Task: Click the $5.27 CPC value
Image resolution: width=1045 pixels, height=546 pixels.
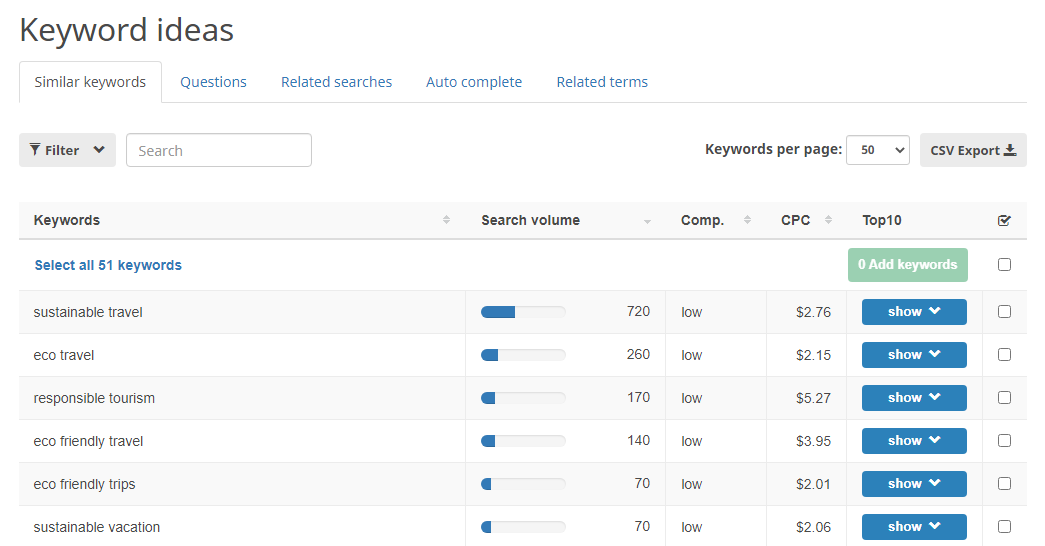Action: click(x=813, y=398)
